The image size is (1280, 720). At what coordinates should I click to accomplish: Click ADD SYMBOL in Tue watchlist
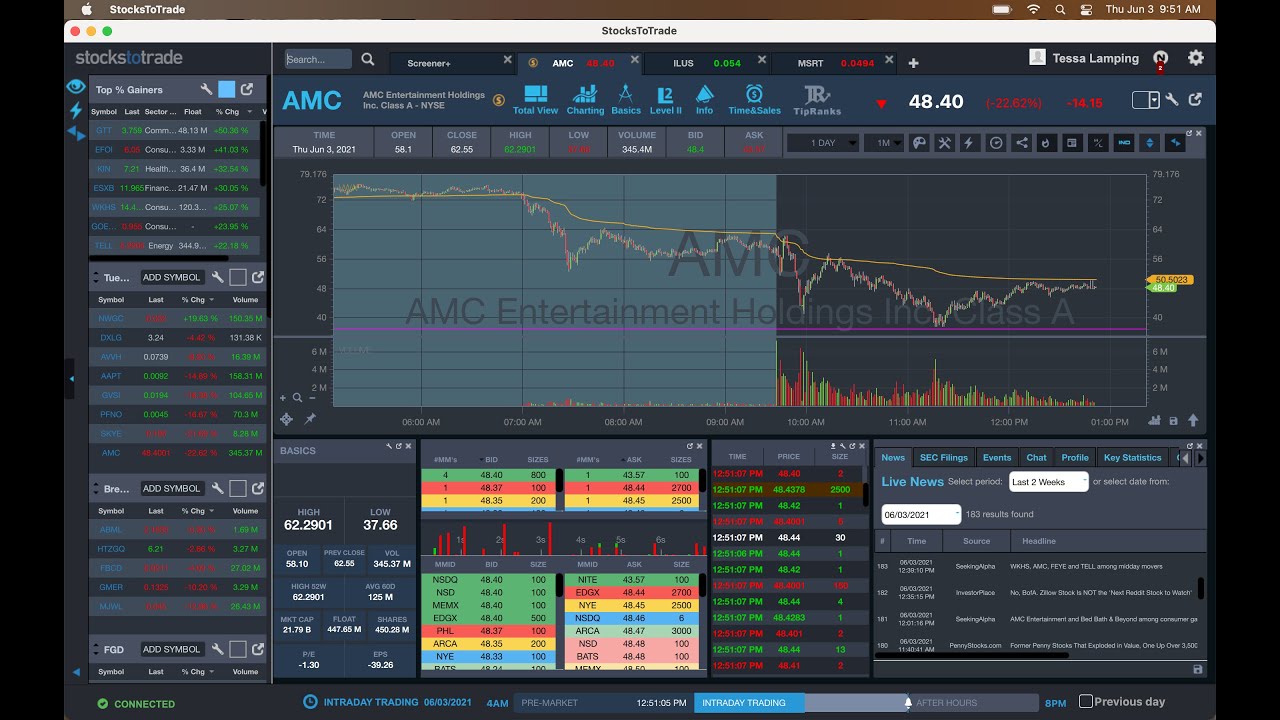click(172, 277)
